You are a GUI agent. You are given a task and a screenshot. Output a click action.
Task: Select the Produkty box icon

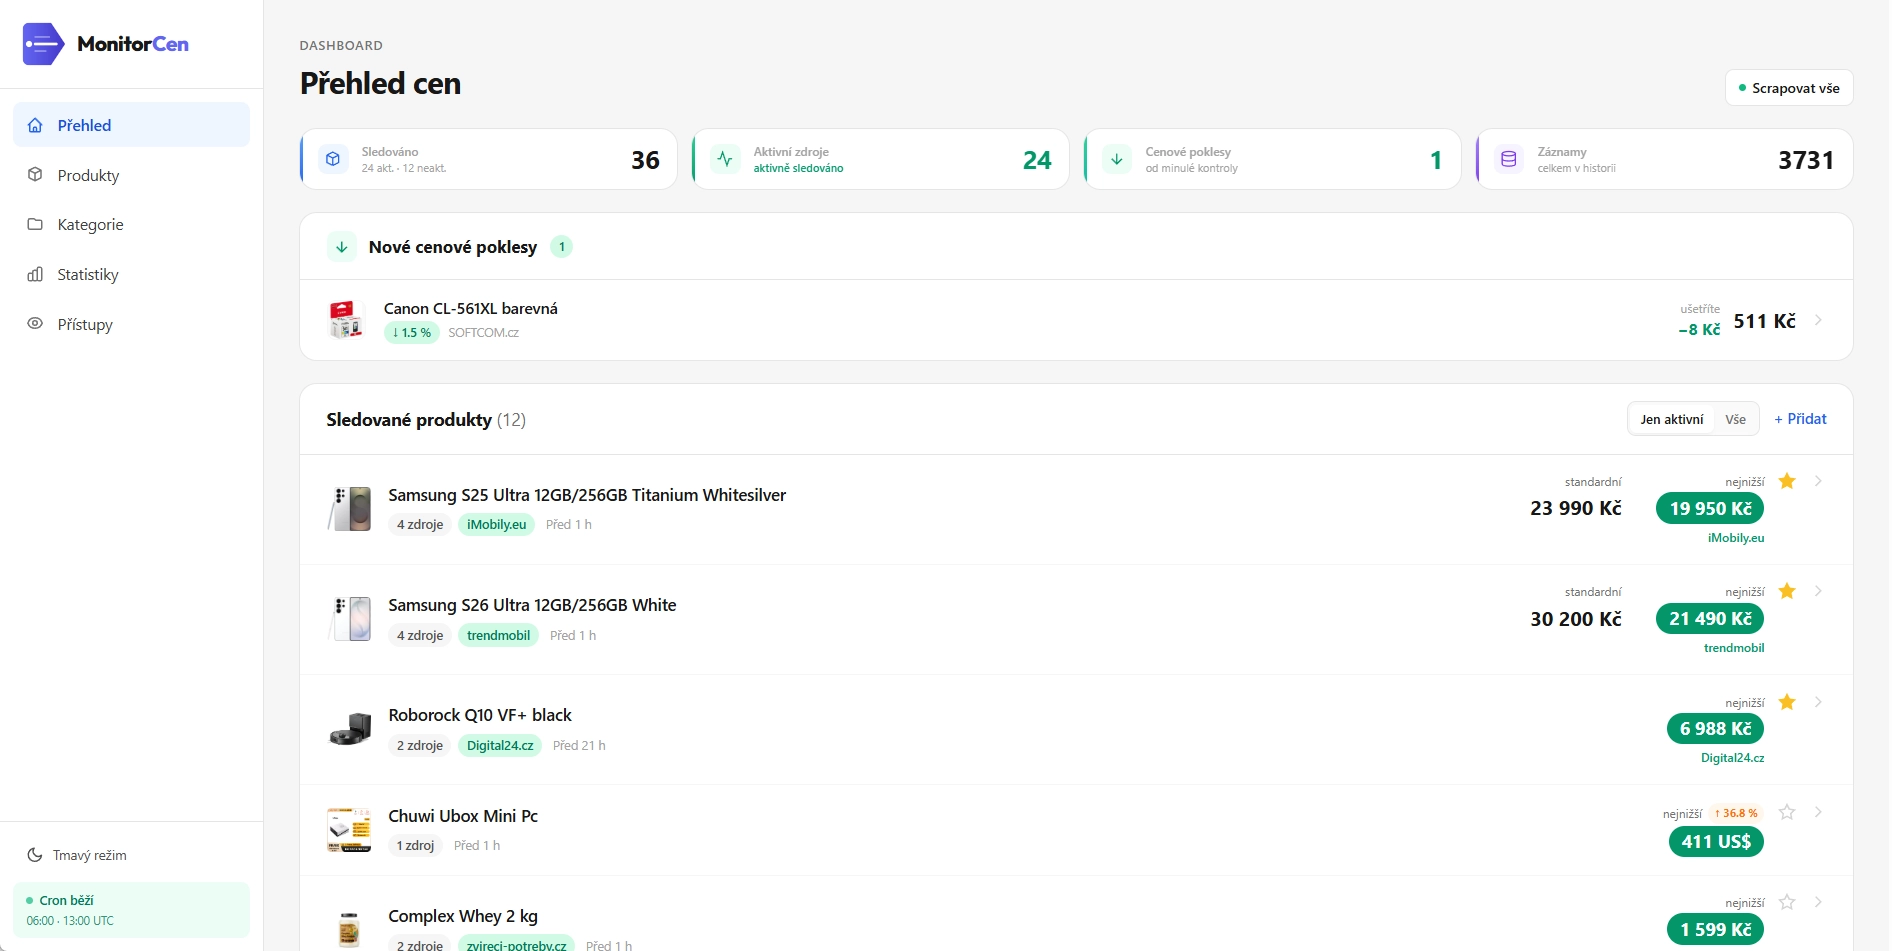coord(35,175)
